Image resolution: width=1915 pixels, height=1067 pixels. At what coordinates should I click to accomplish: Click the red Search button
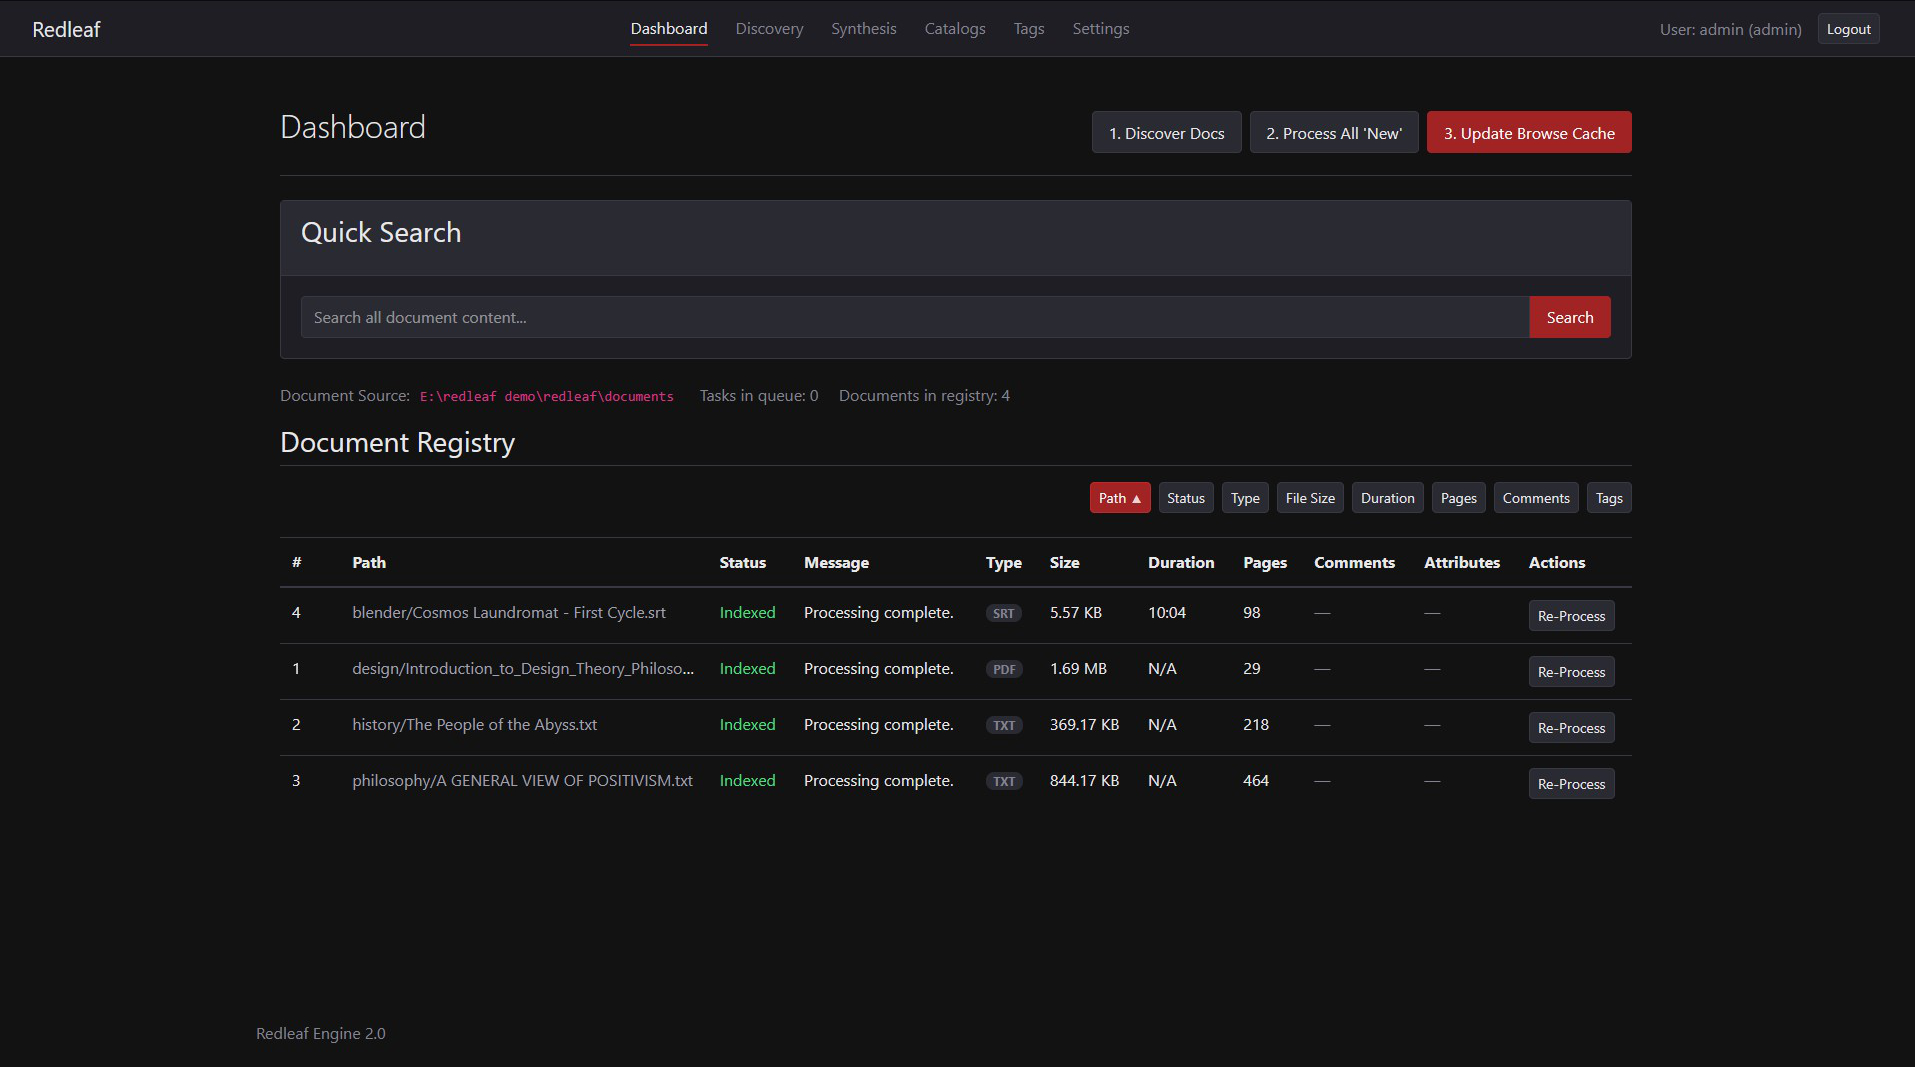1569,317
